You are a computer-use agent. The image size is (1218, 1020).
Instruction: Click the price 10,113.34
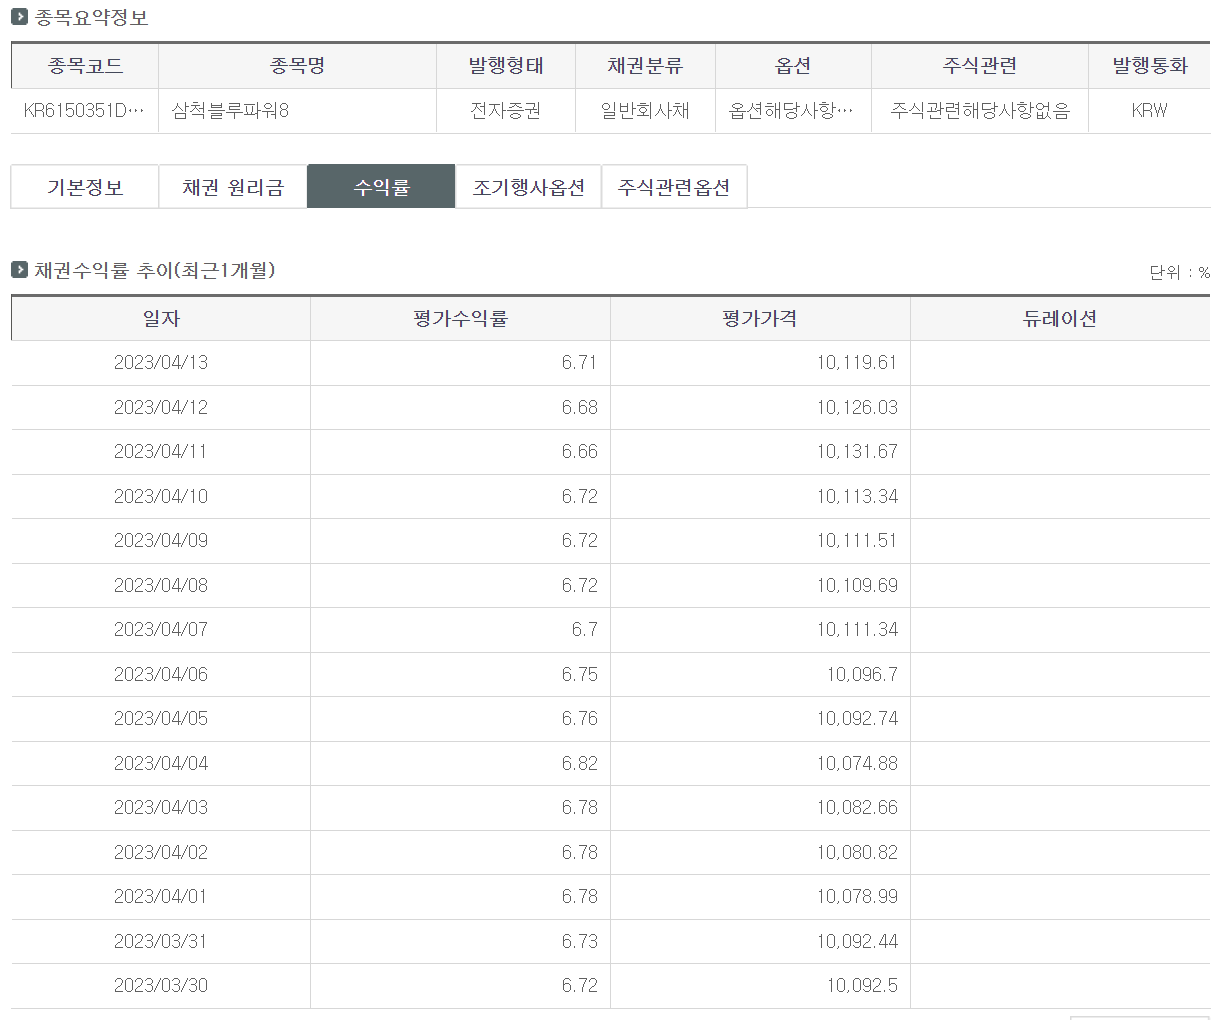(x=857, y=497)
